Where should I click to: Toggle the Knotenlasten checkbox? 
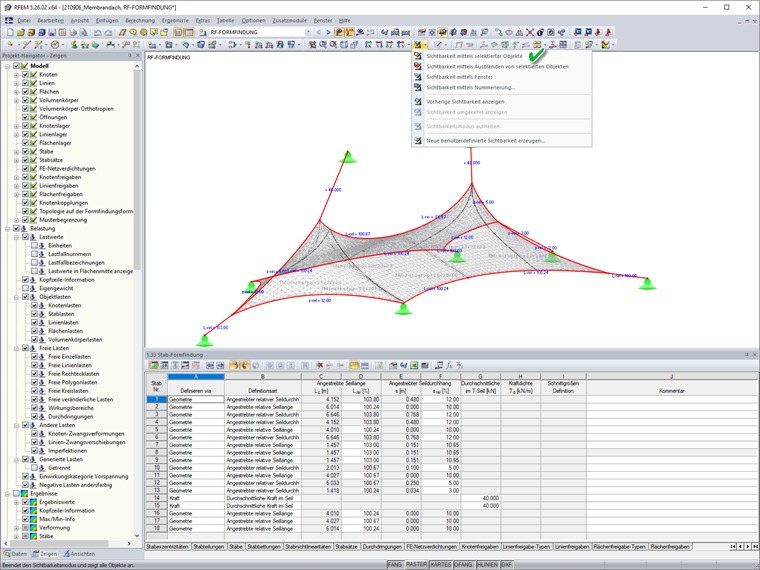pos(34,305)
